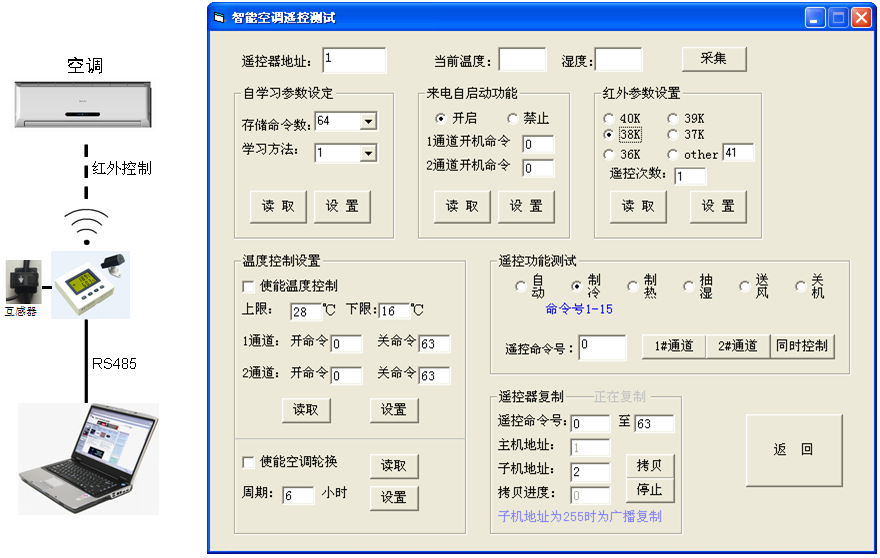Viewport: 880px width, 558px height.
Task: Click the 返回 return button
Action: tap(794, 450)
